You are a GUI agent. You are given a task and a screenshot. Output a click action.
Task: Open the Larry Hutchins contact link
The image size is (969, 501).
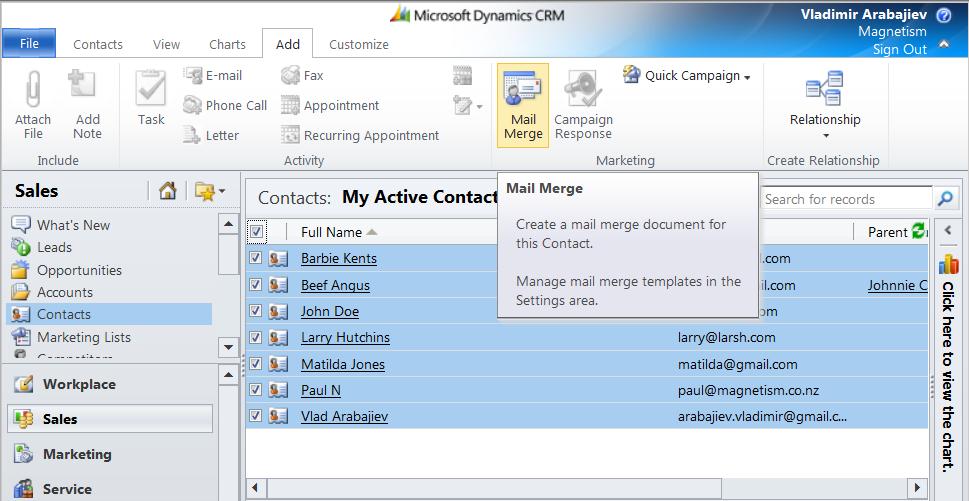(345, 337)
